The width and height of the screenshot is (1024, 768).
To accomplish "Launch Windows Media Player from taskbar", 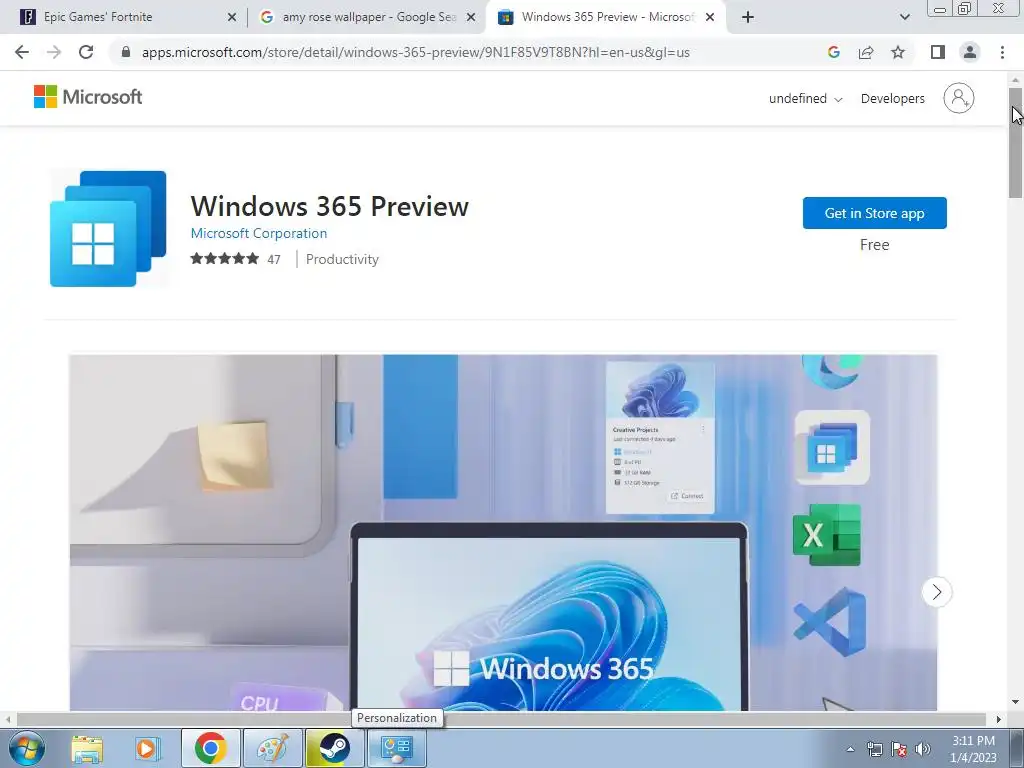I will (x=147, y=748).
